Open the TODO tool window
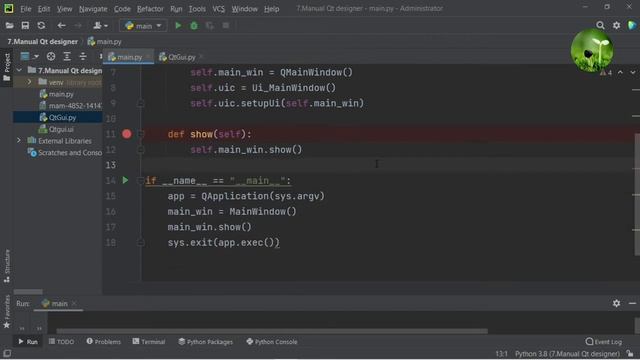This screenshot has height=360, width=640. [61, 342]
